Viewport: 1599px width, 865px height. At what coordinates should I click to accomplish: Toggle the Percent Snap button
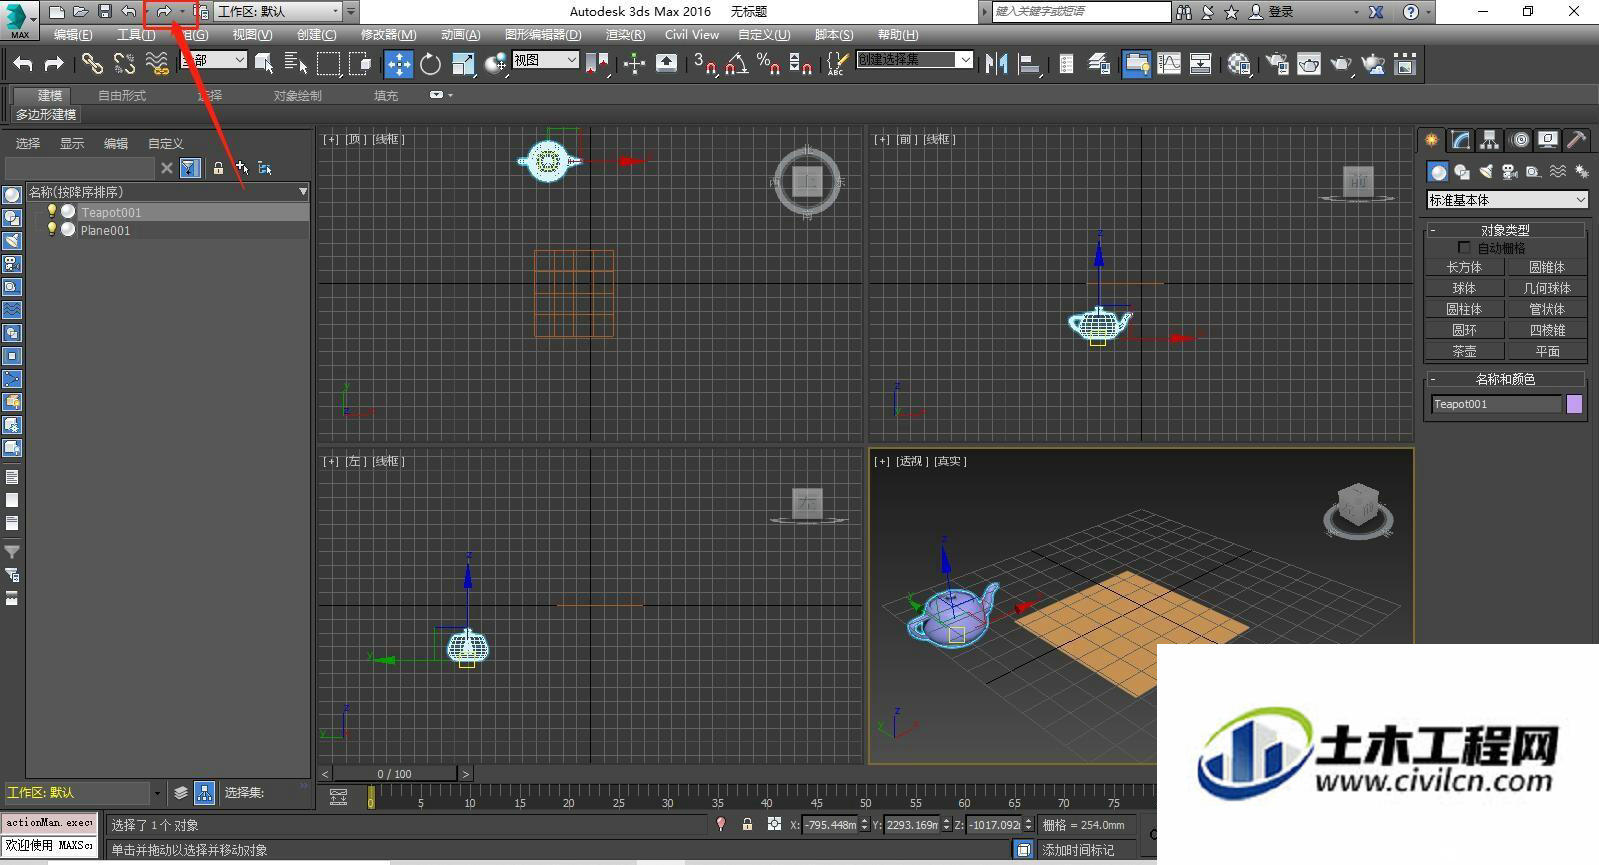768,64
